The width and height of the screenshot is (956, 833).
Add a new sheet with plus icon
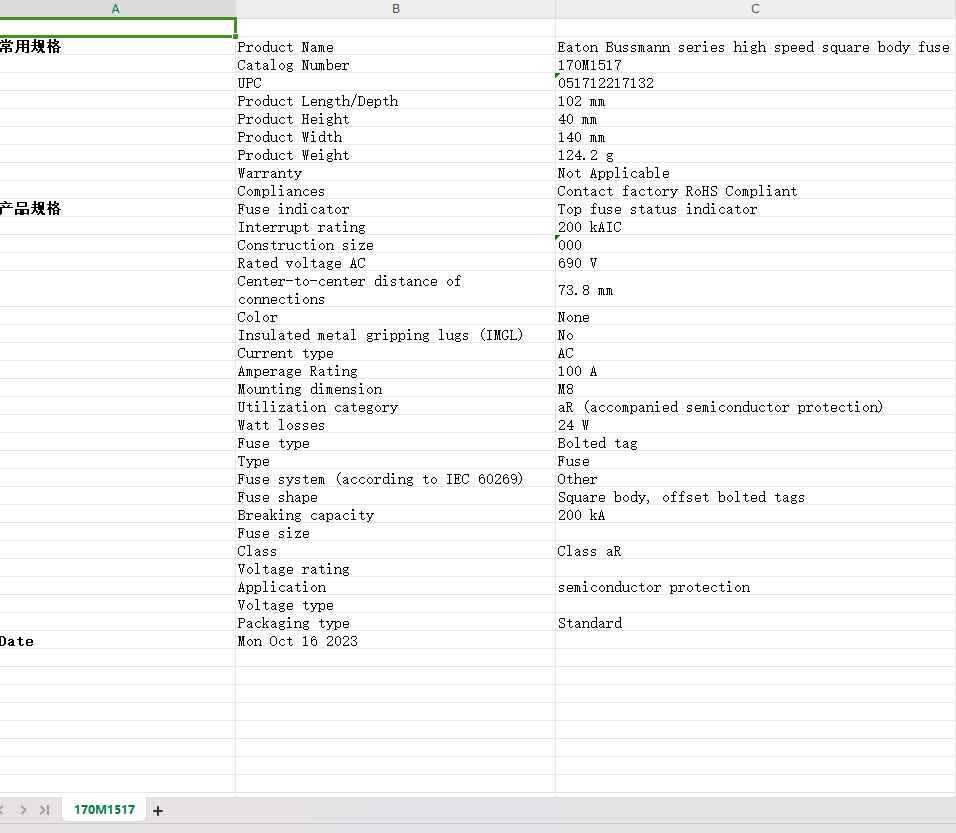[x=158, y=810]
